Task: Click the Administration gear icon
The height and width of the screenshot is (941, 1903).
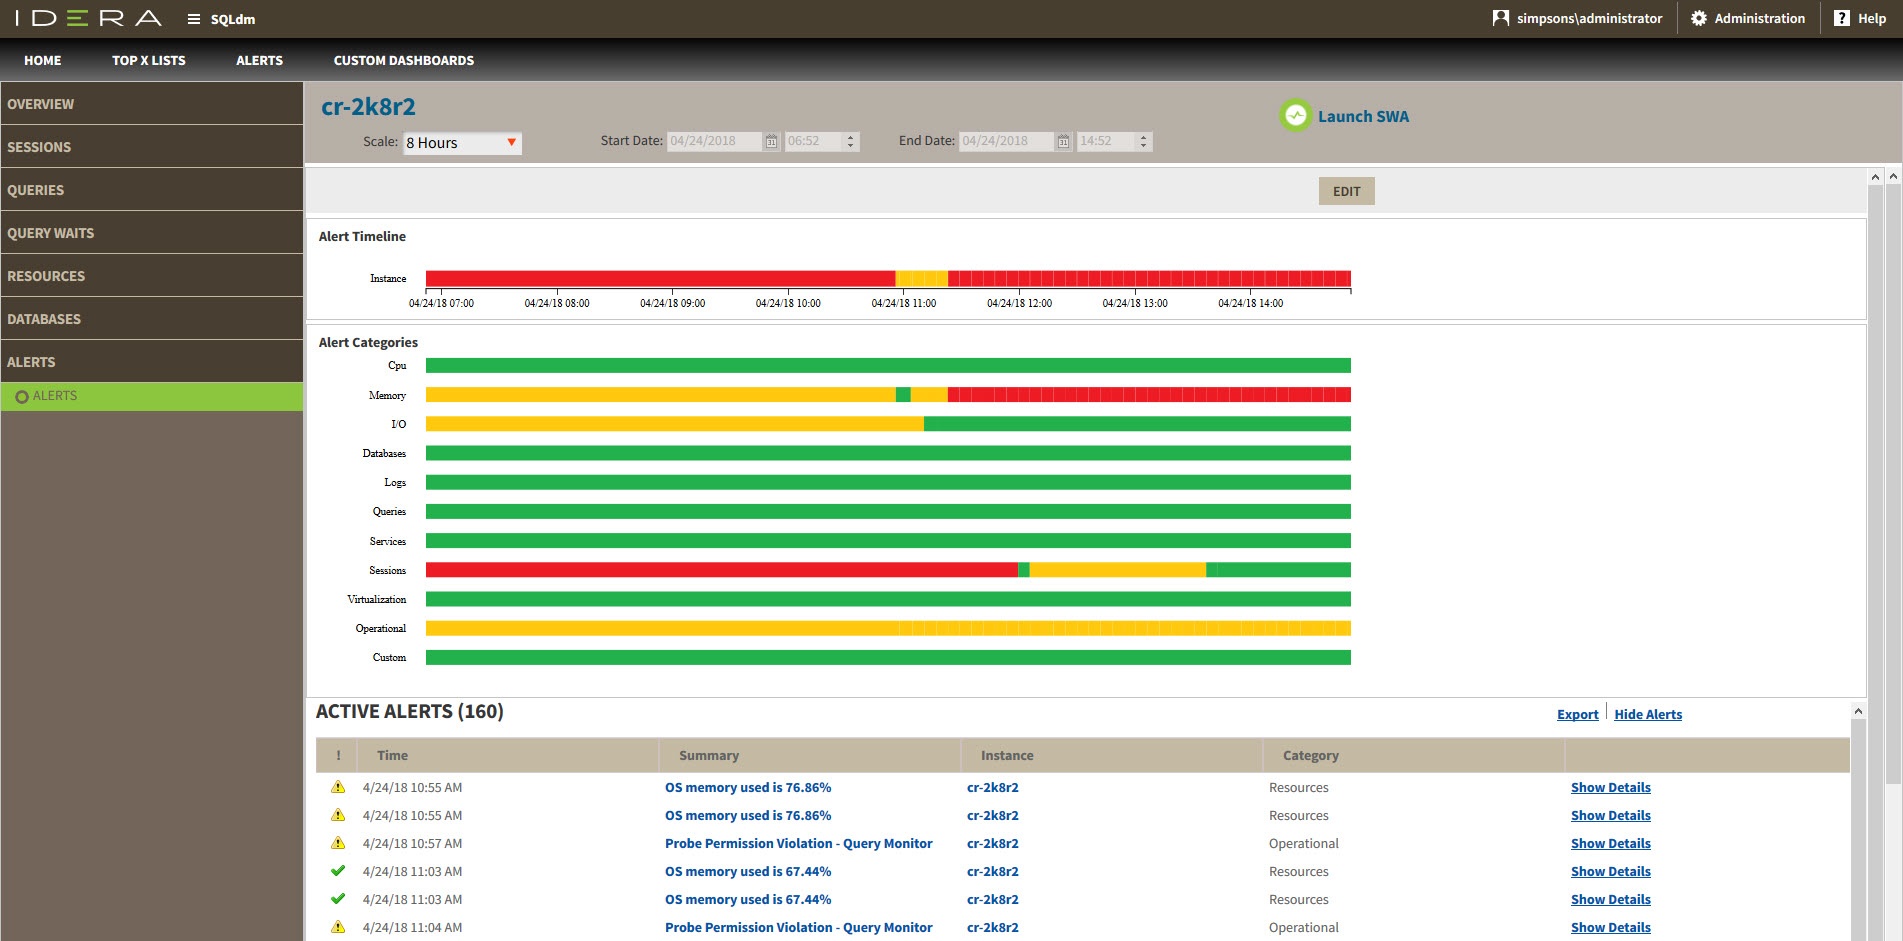Action: pos(1698,18)
